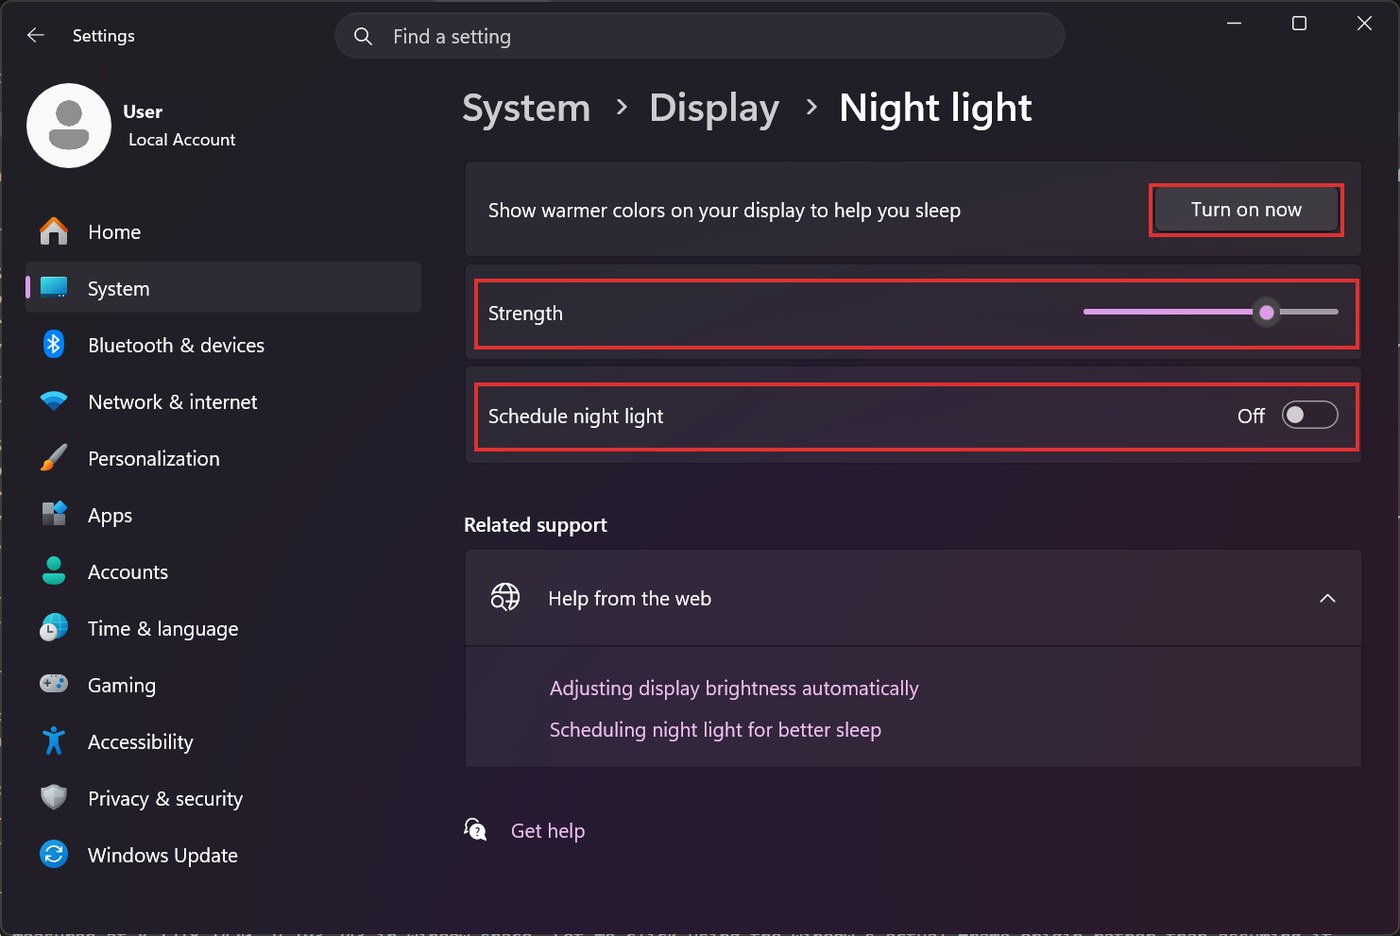Click the Windows Update sync icon
Screen dimensions: 1400x936
(54, 854)
